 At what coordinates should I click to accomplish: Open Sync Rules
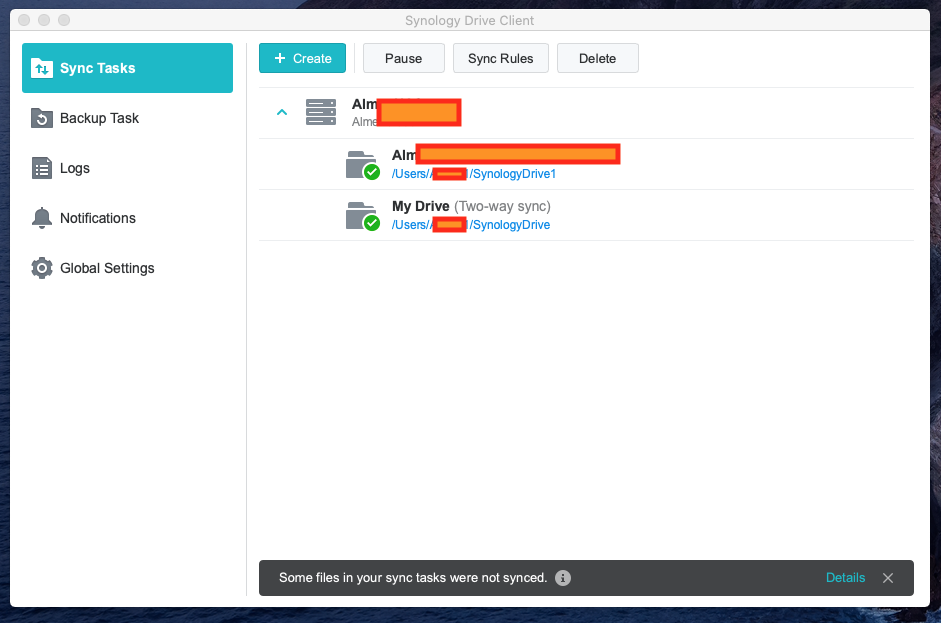pos(500,58)
